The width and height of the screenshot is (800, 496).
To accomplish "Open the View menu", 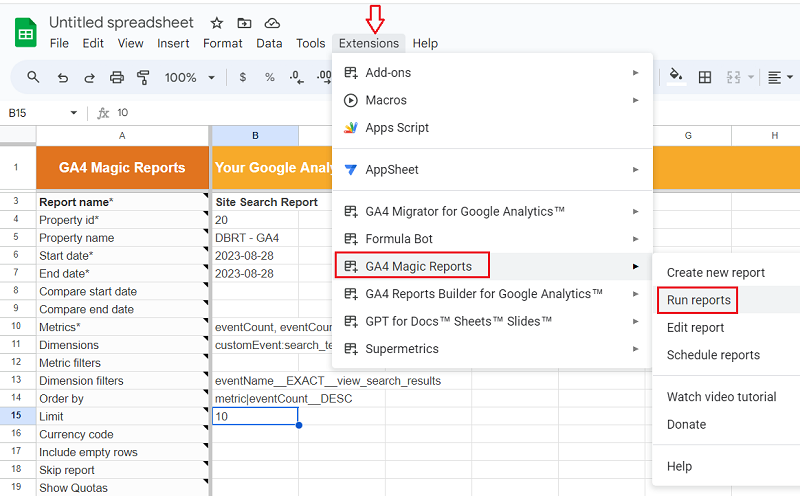I will [131, 43].
